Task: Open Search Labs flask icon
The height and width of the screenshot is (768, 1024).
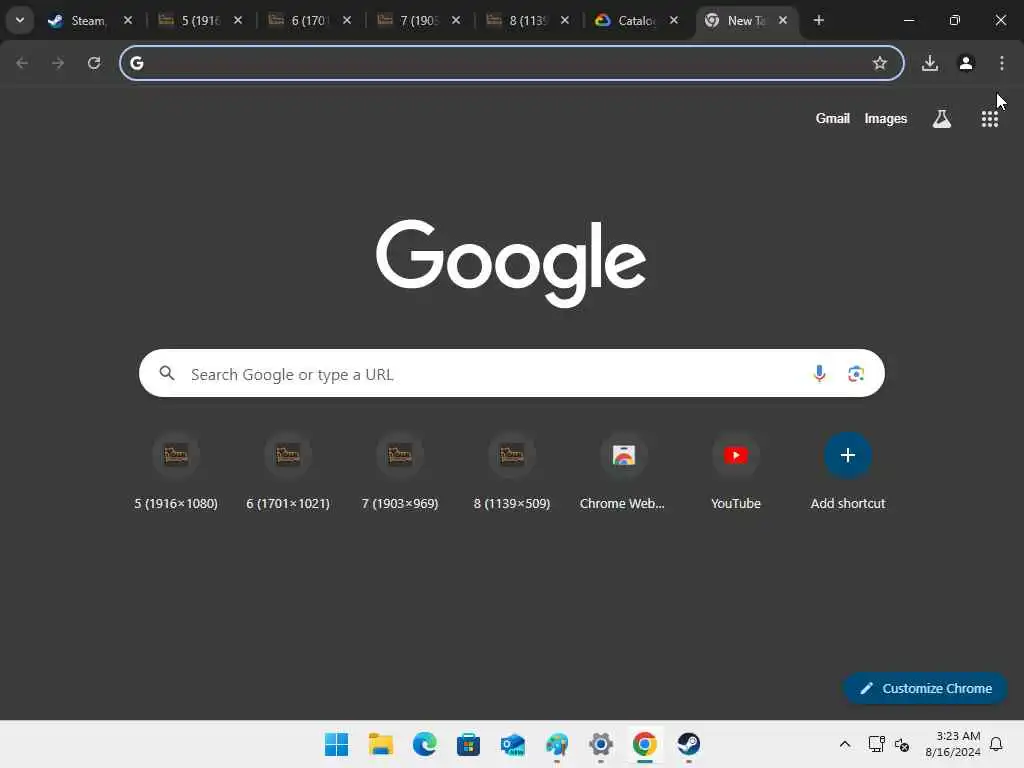Action: [942, 119]
